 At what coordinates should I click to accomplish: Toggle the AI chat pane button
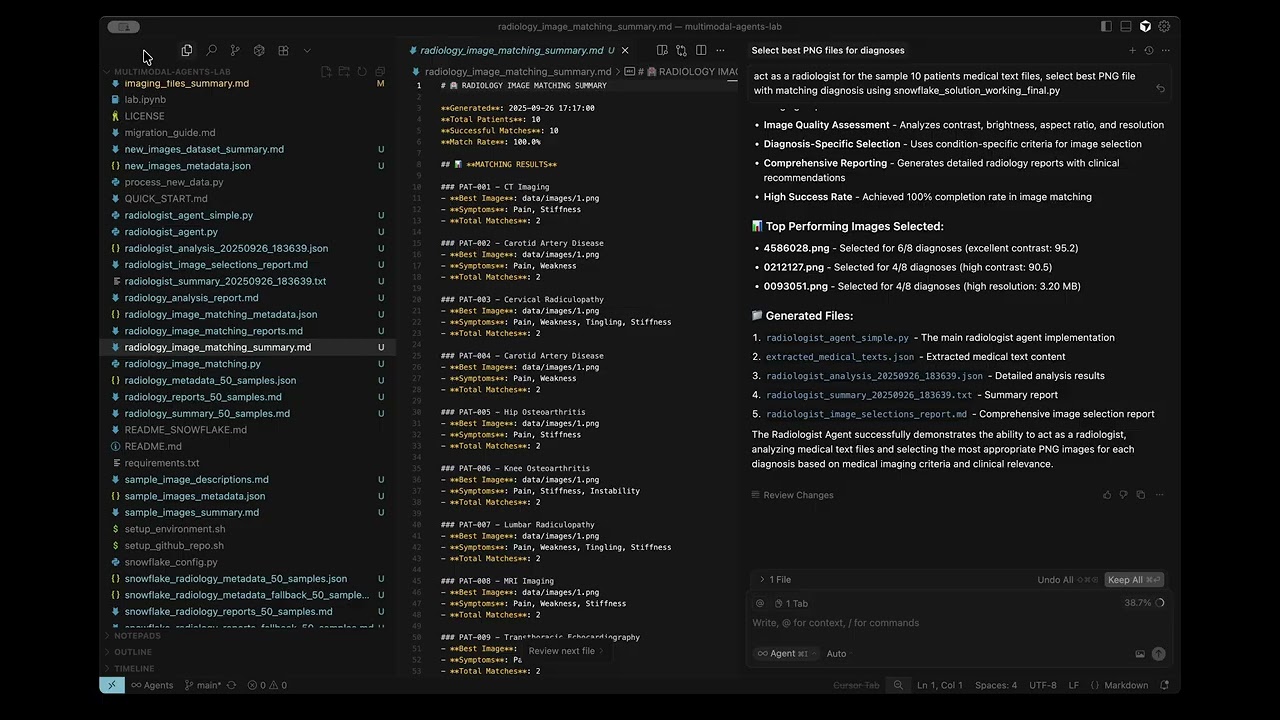click(x=1145, y=27)
